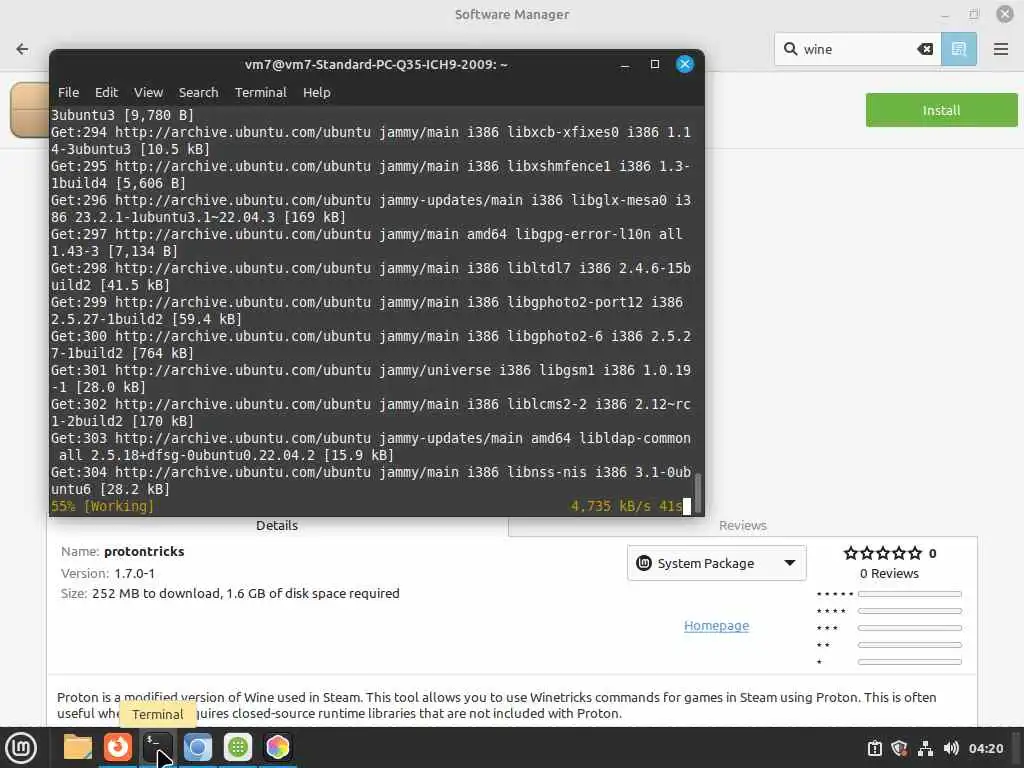Viewport: 1024px width, 768px height.
Task: Open the Terminal Help menu
Action: (x=317, y=93)
